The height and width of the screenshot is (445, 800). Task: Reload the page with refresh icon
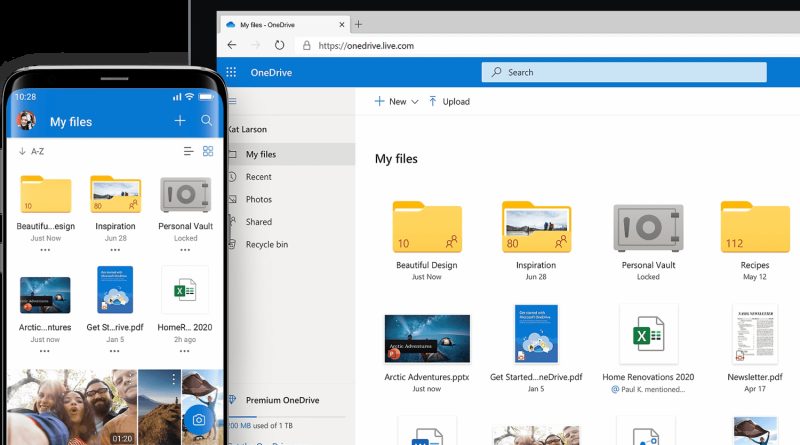pos(279,45)
